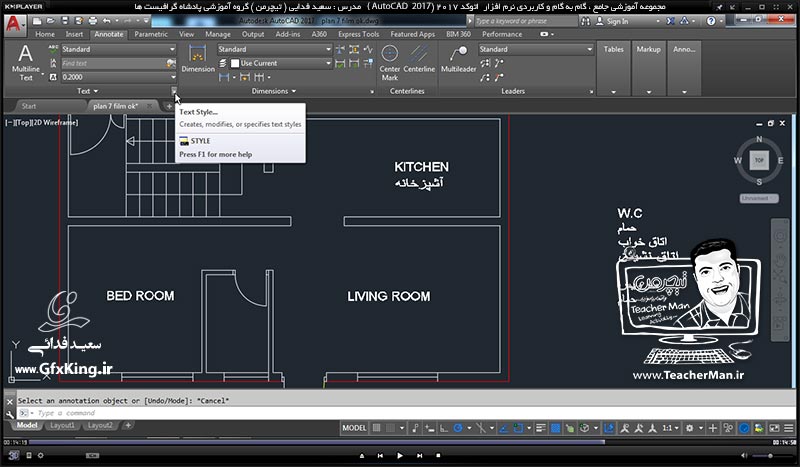The width and height of the screenshot is (800, 467).
Task: Click the text spell check icon
Action: click(x=53, y=49)
